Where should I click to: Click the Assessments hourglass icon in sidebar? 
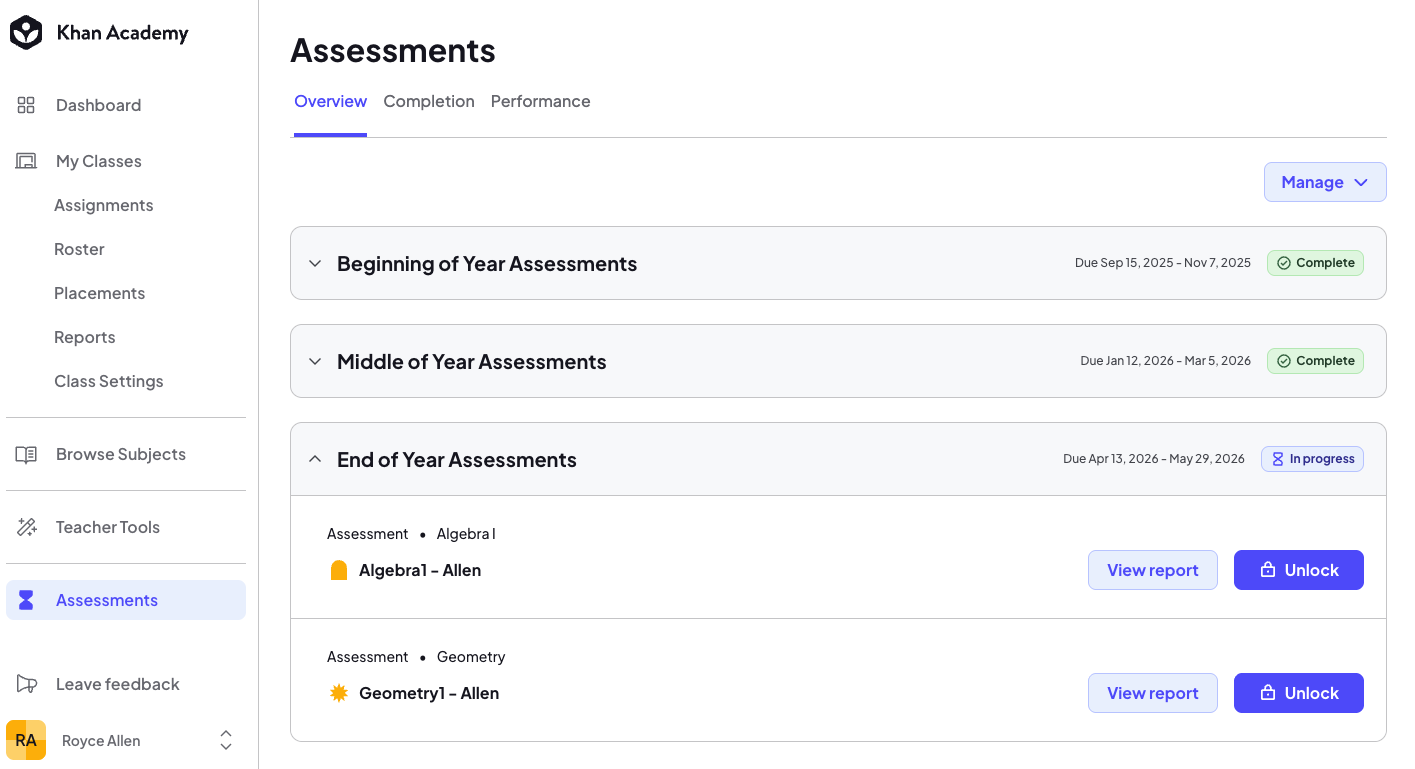[x=26, y=600]
